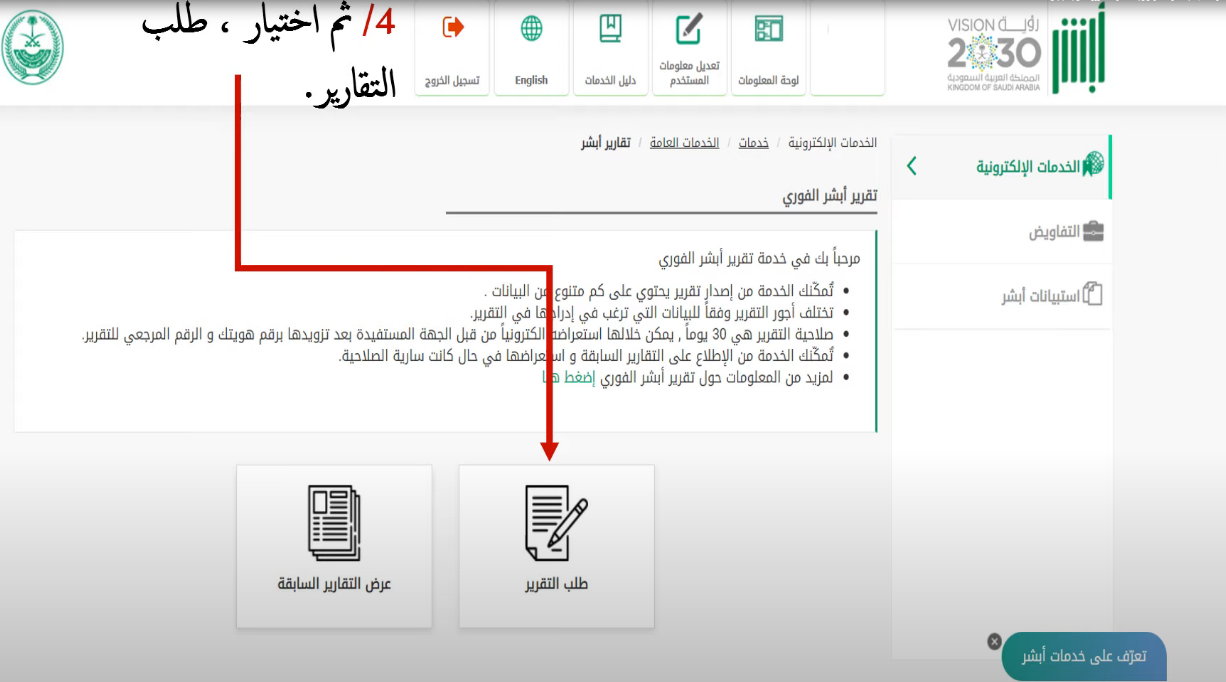Screen dimensions: 1226x682
Task: Open the طلب التقرير request report card
Action: (x=556, y=546)
